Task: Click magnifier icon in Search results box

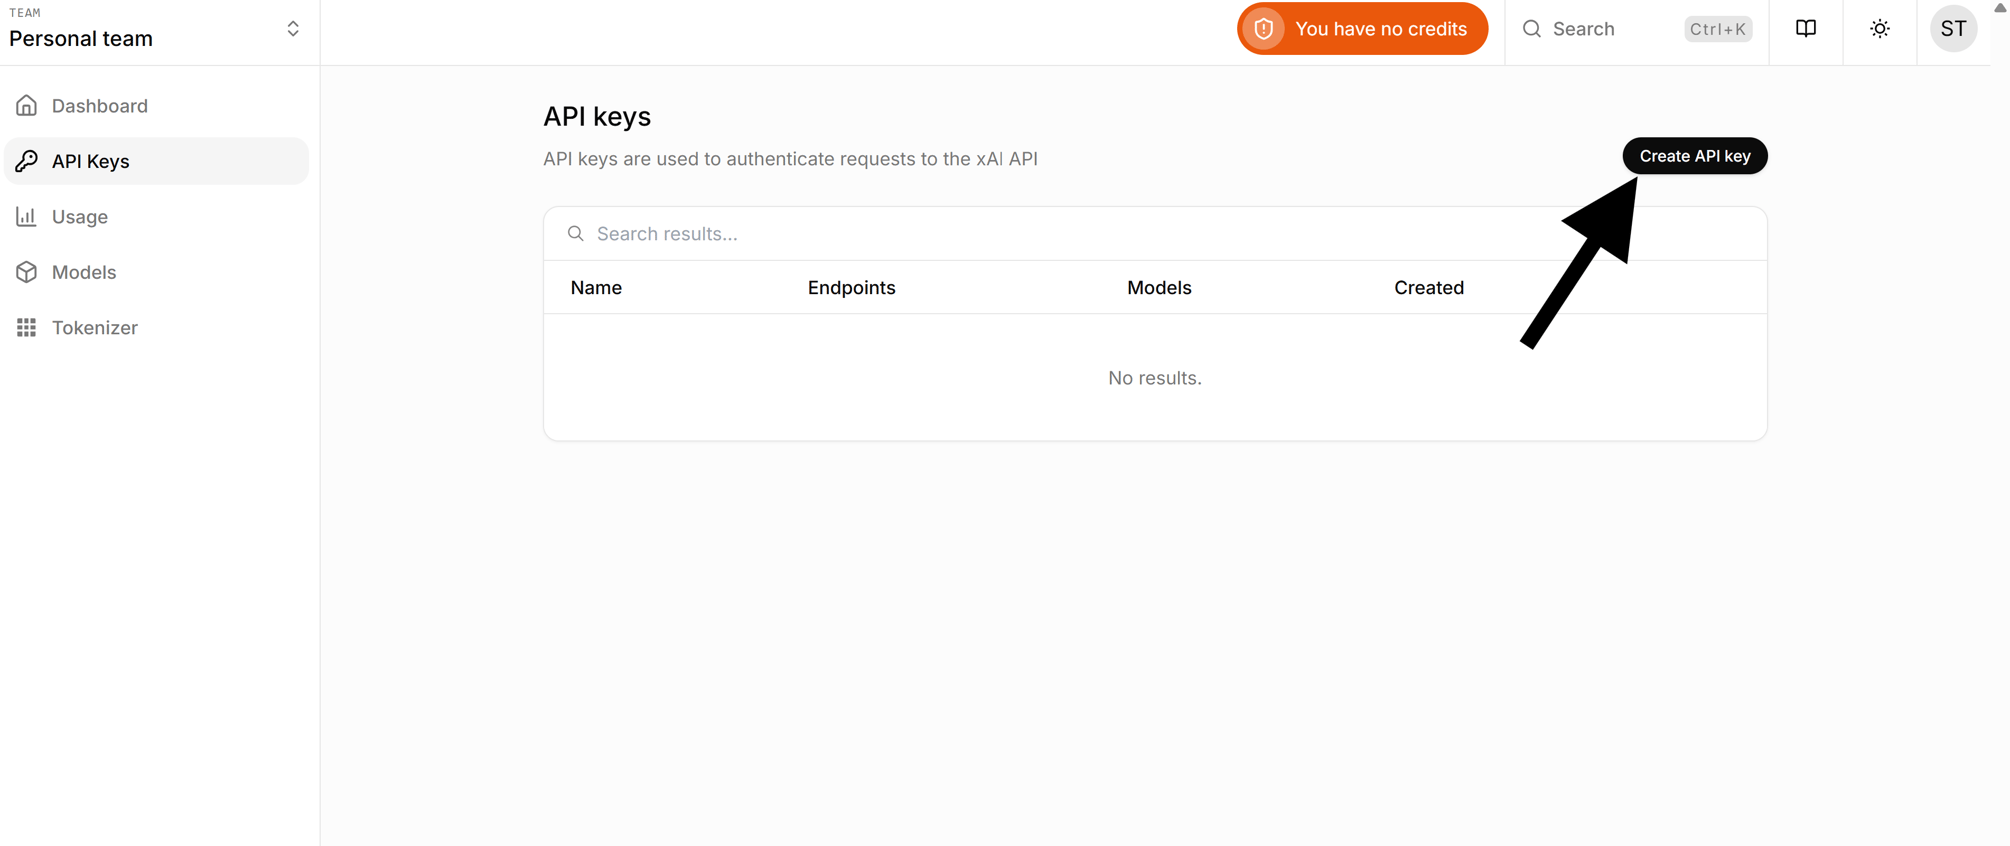Action: click(x=576, y=234)
